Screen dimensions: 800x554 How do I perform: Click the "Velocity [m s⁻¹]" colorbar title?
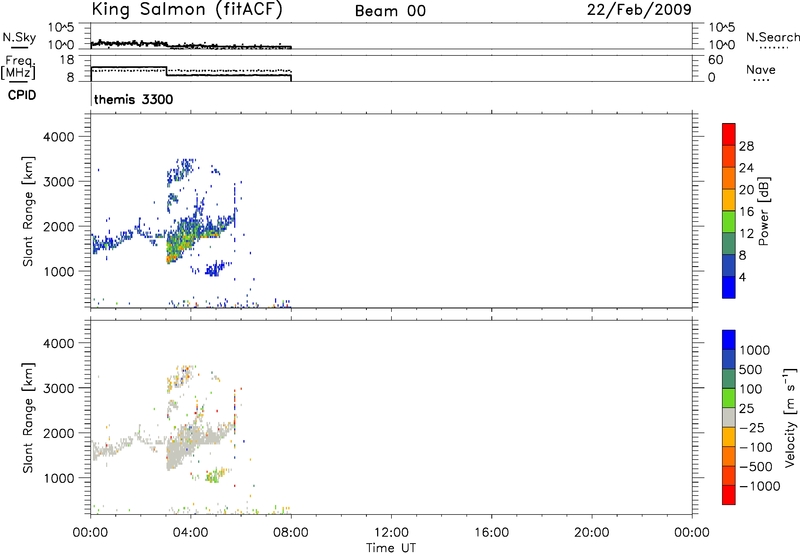(790, 417)
